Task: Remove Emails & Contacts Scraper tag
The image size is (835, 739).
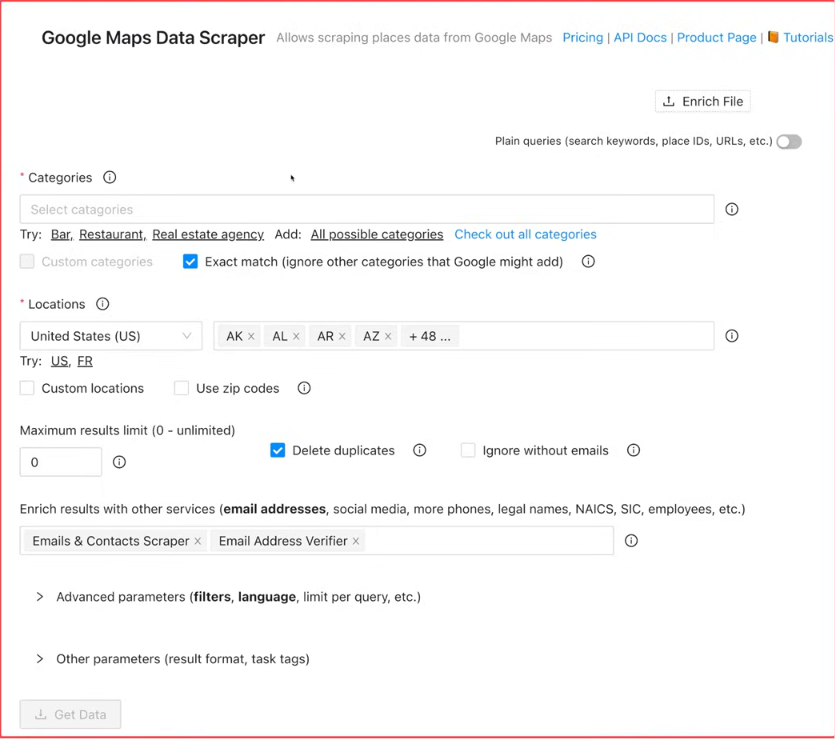Action: click(x=198, y=541)
